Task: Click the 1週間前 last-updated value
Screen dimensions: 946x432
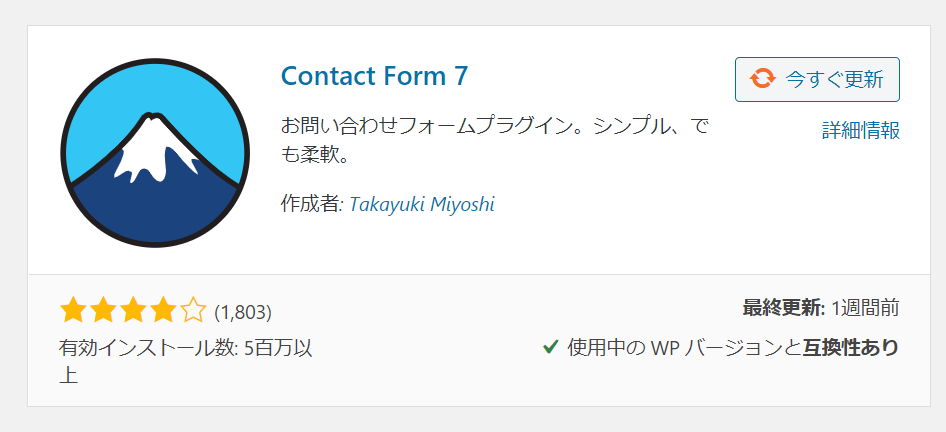Action: pyautogui.click(x=865, y=308)
